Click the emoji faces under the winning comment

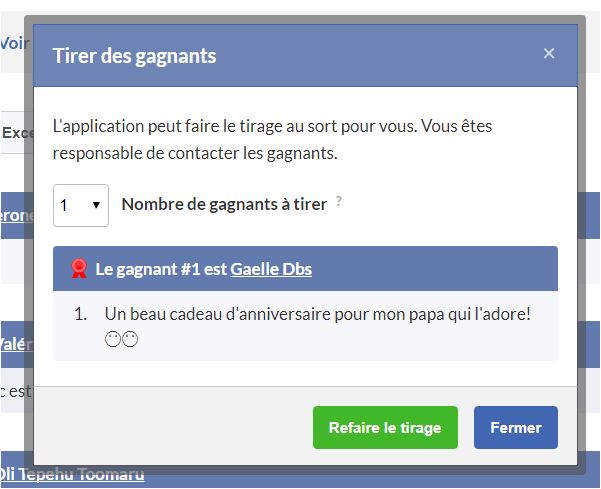[121, 340]
